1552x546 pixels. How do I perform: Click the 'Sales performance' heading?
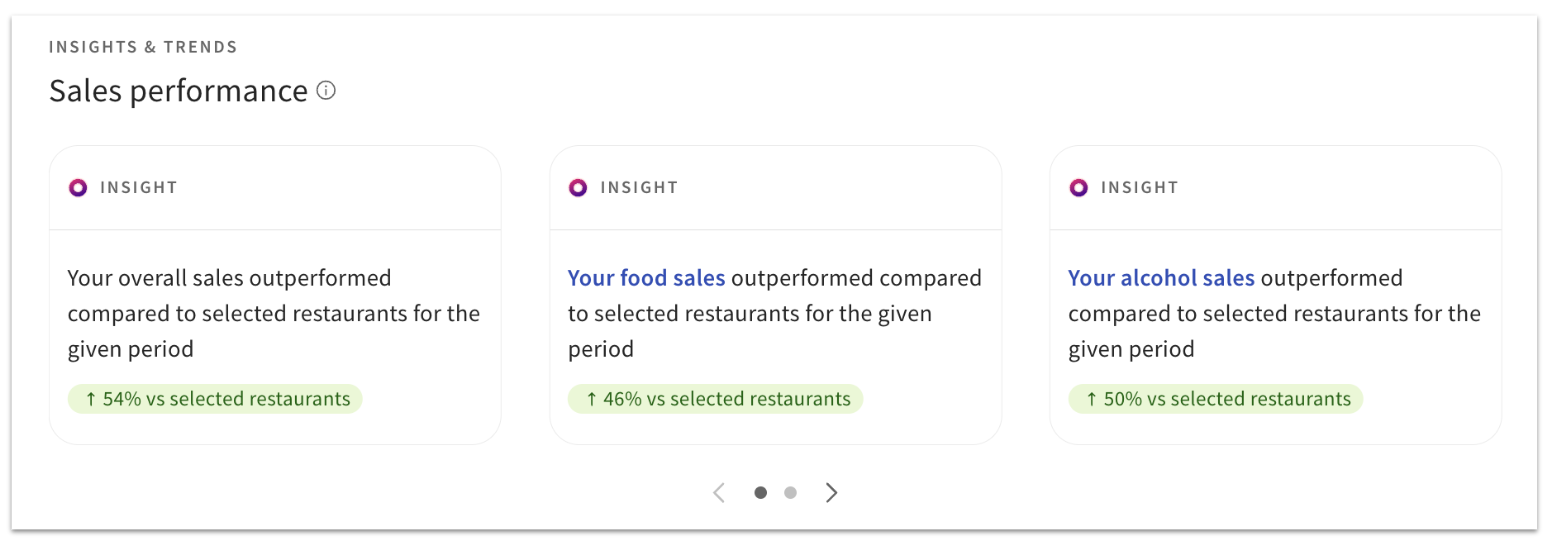(178, 91)
